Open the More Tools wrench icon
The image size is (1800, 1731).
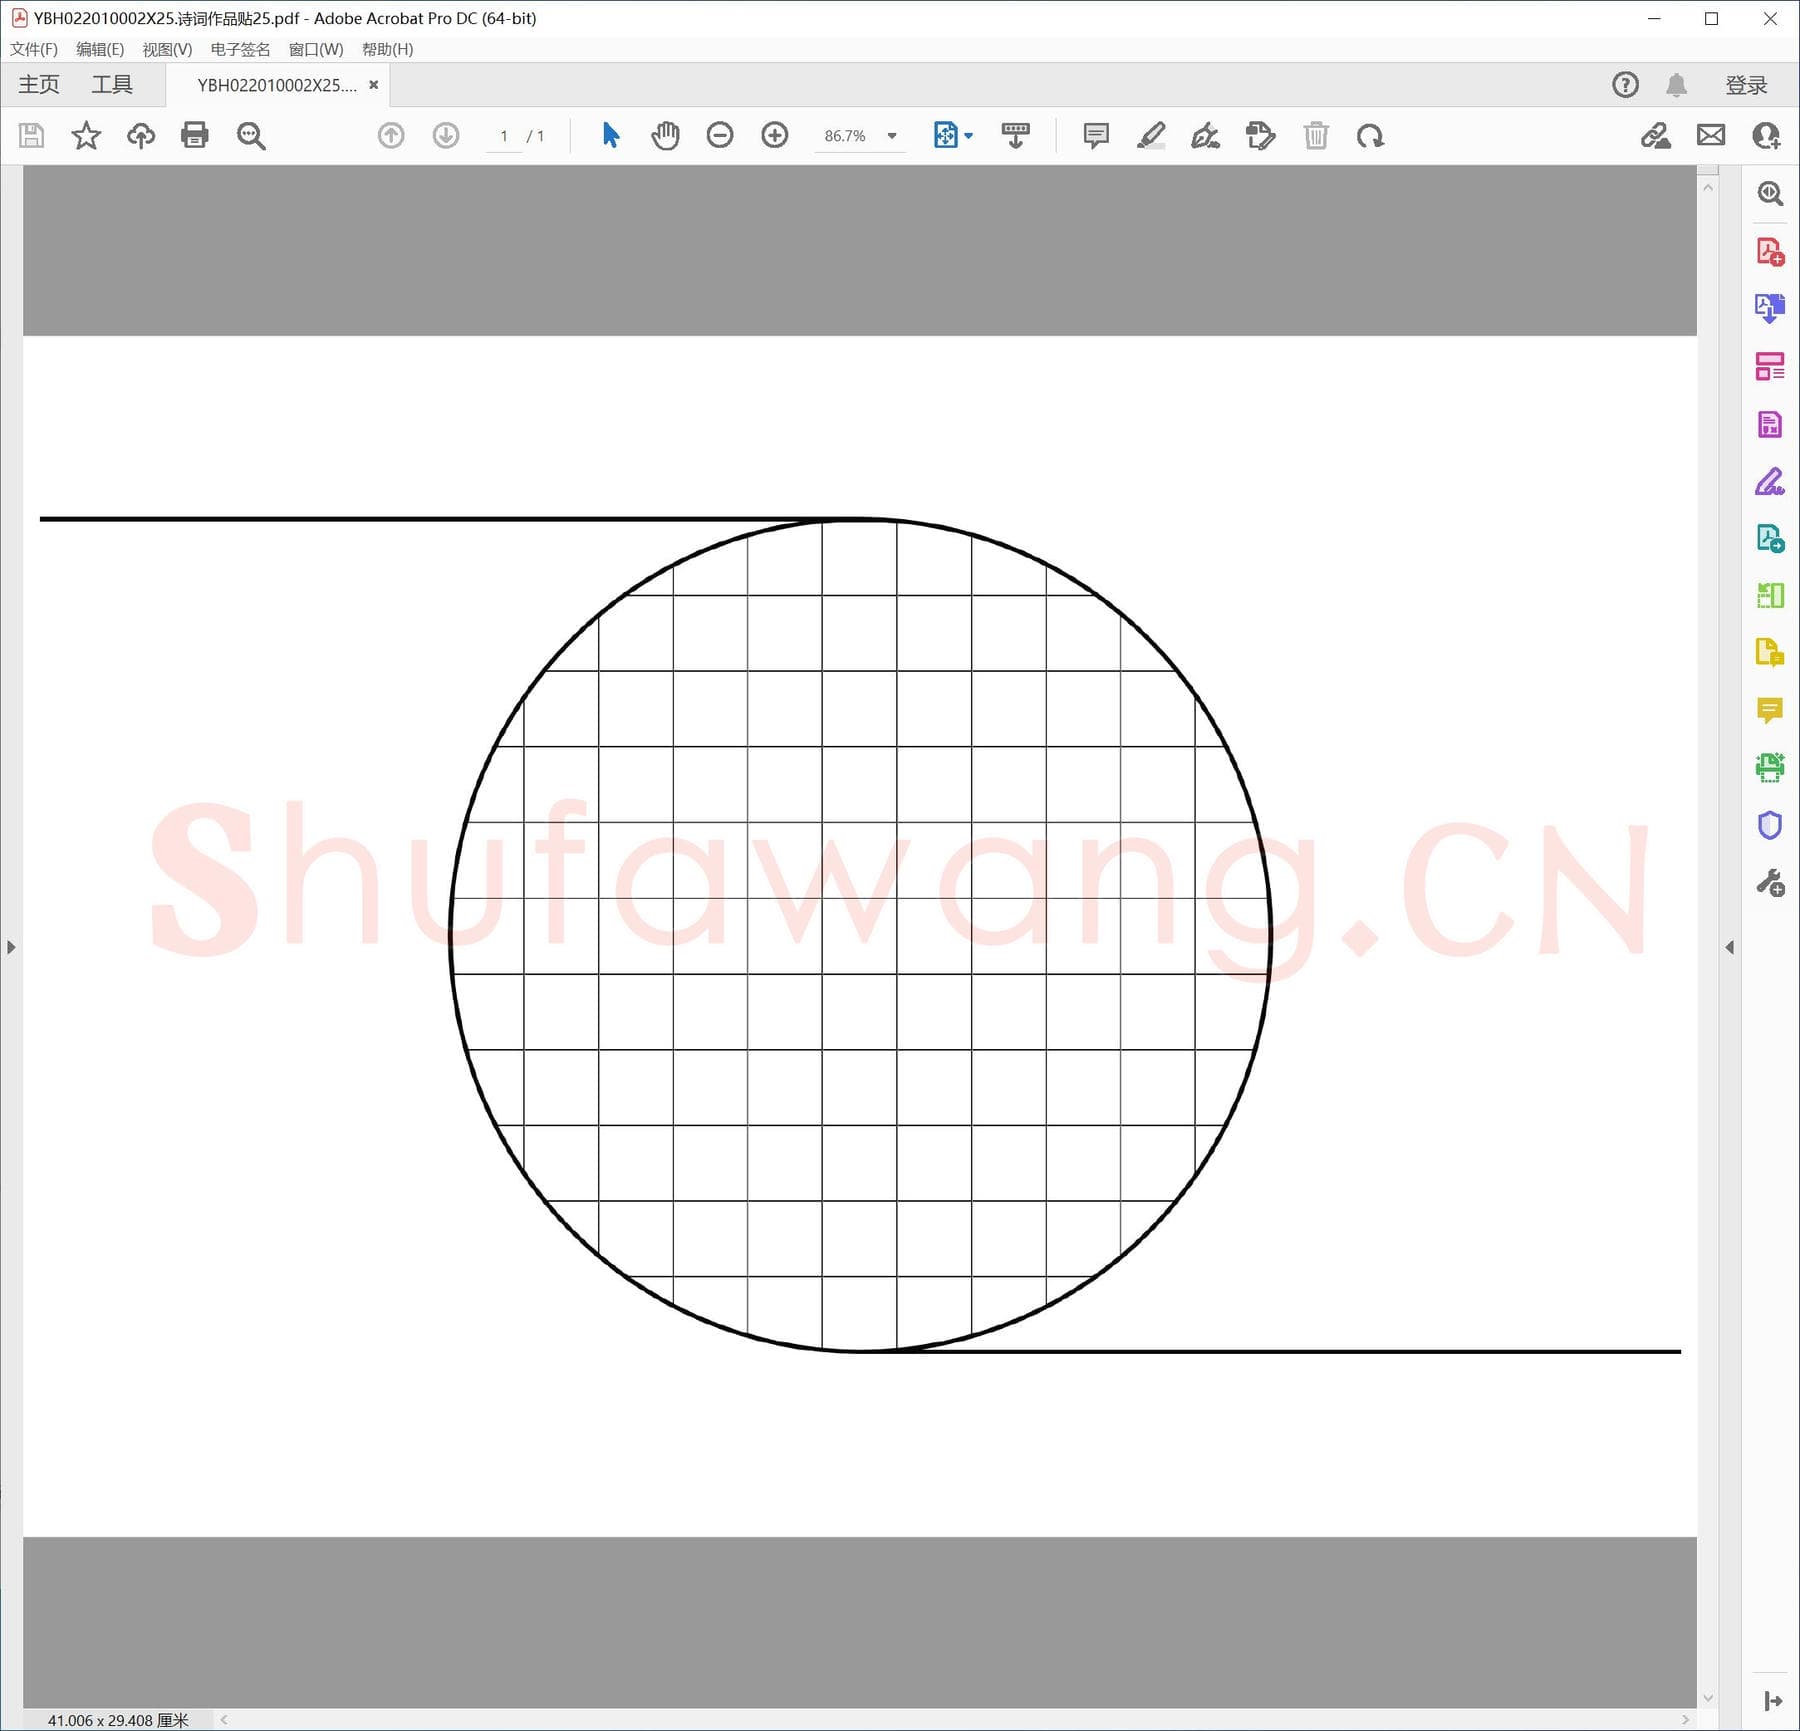(x=1770, y=883)
